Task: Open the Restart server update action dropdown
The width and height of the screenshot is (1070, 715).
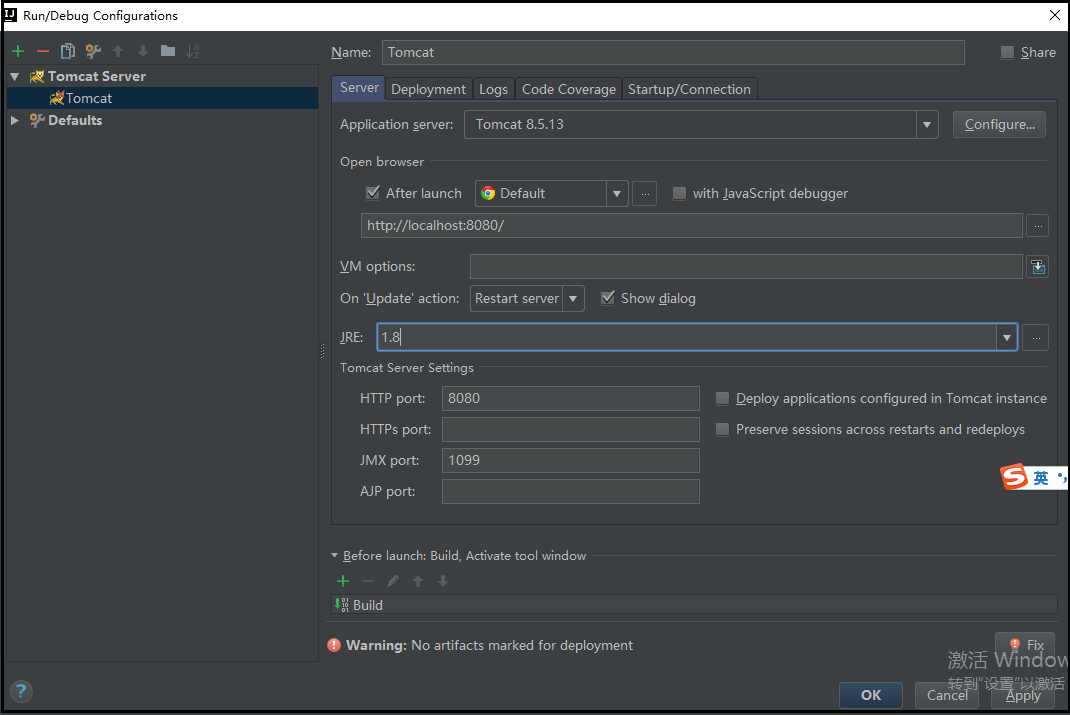Action: tap(573, 299)
